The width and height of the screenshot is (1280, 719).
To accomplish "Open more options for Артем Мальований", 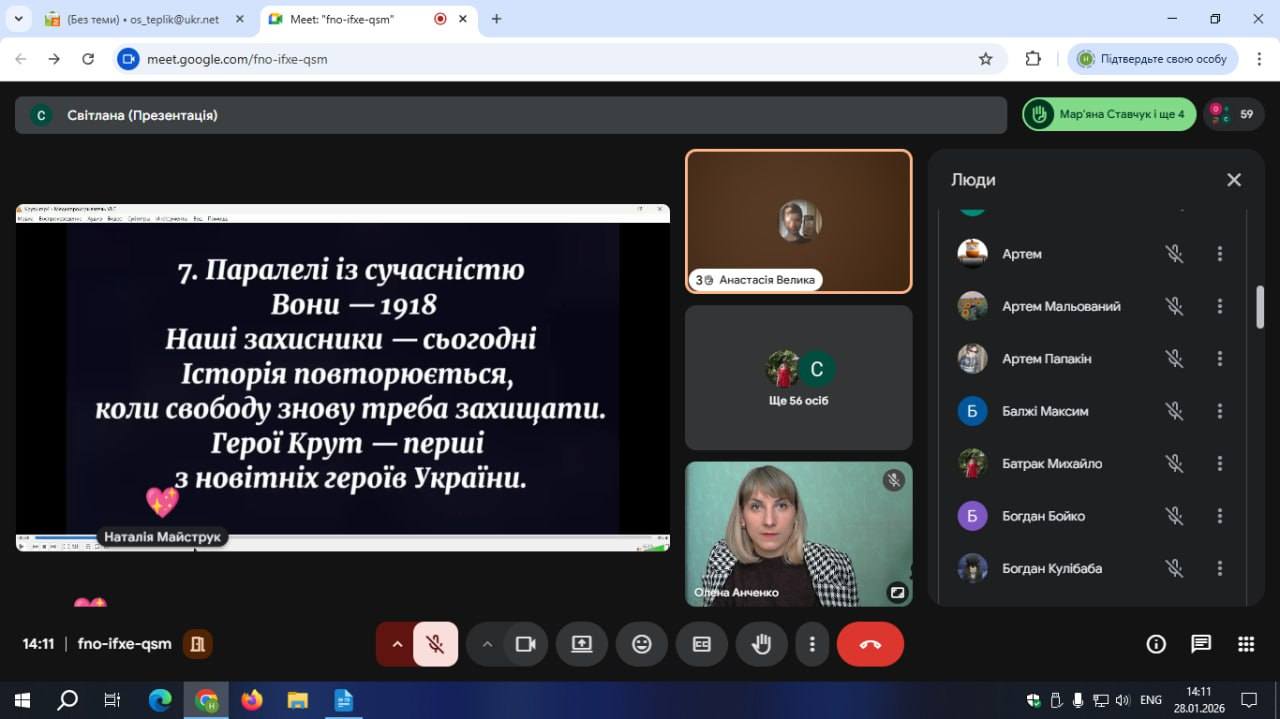I will pyautogui.click(x=1219, y=306).
